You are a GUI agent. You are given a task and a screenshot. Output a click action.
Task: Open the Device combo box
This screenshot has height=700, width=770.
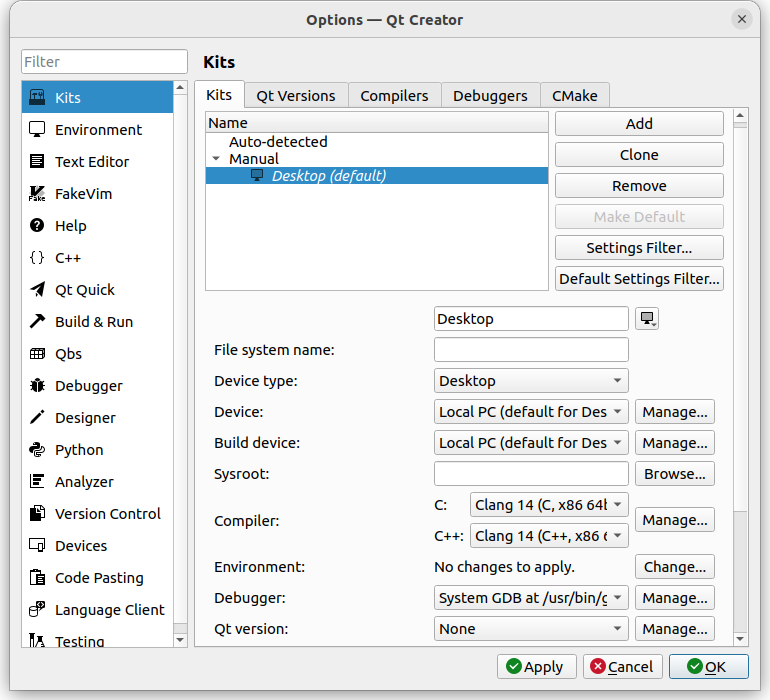coord(531,412)
